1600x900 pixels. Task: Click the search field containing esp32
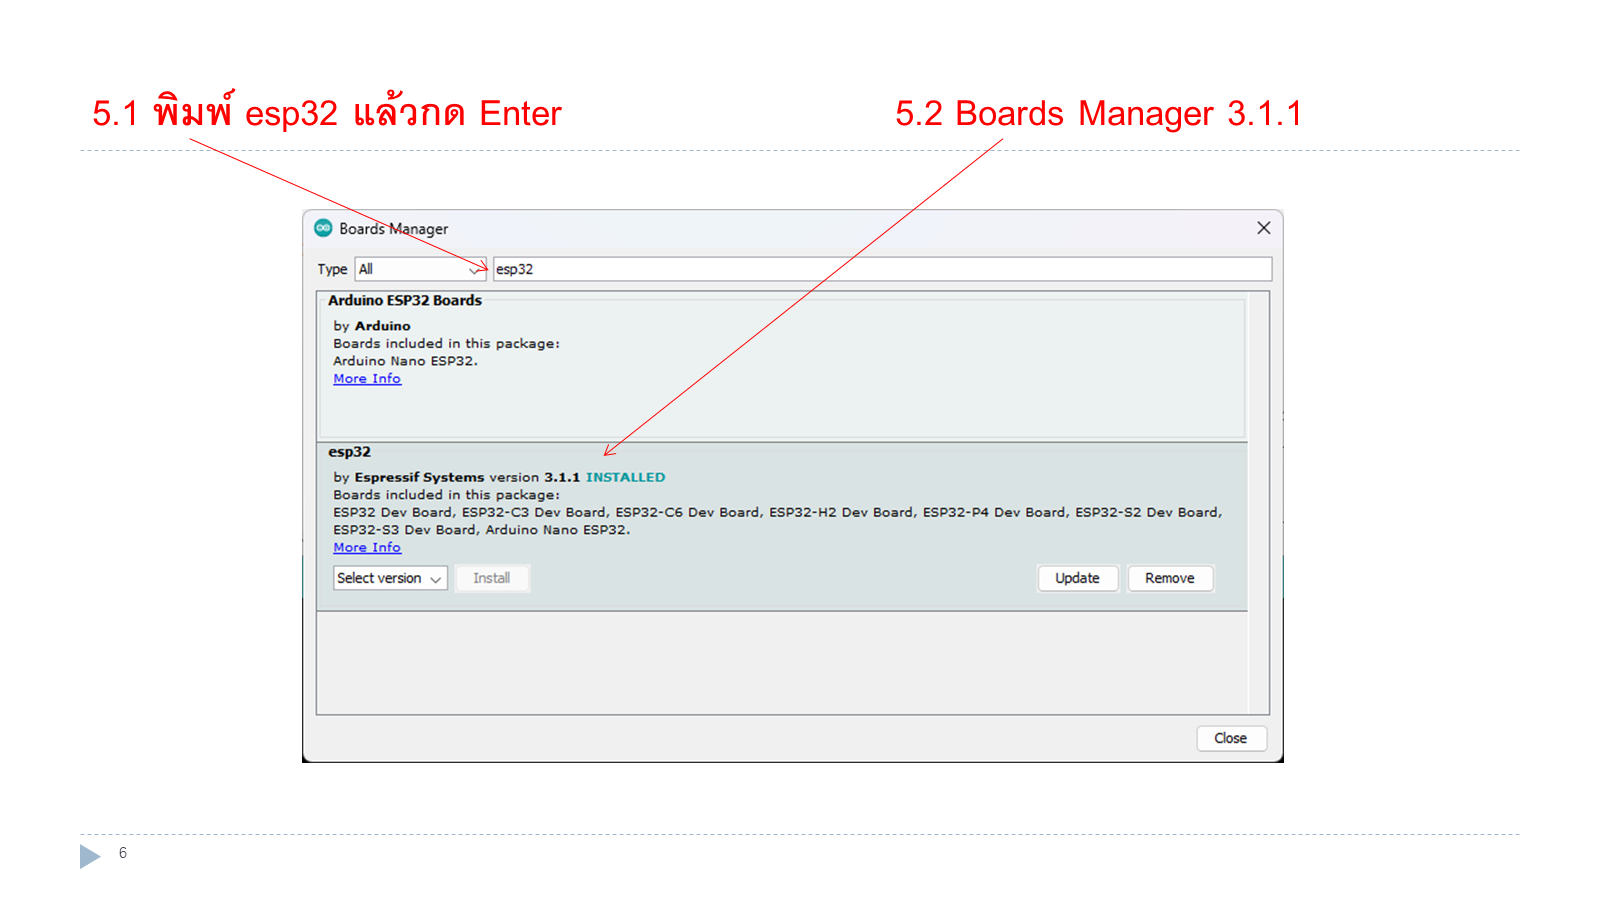[882, 269]
